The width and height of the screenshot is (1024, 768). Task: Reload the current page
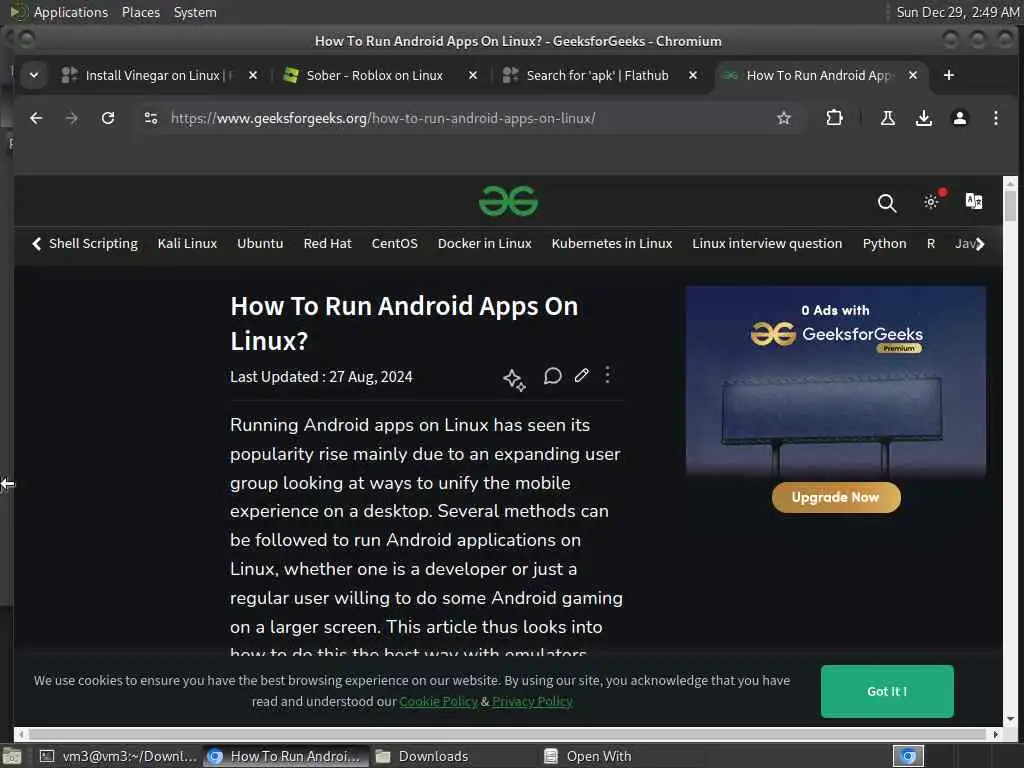[108, 118]
